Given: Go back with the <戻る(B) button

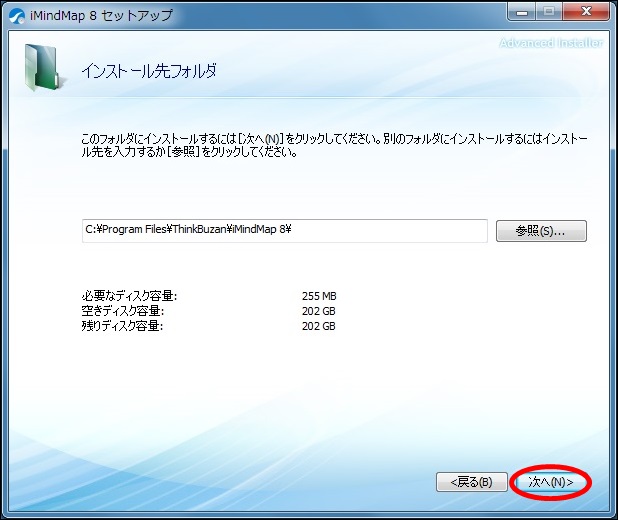Looking at the screenshot, I should [x=471, y=482].
